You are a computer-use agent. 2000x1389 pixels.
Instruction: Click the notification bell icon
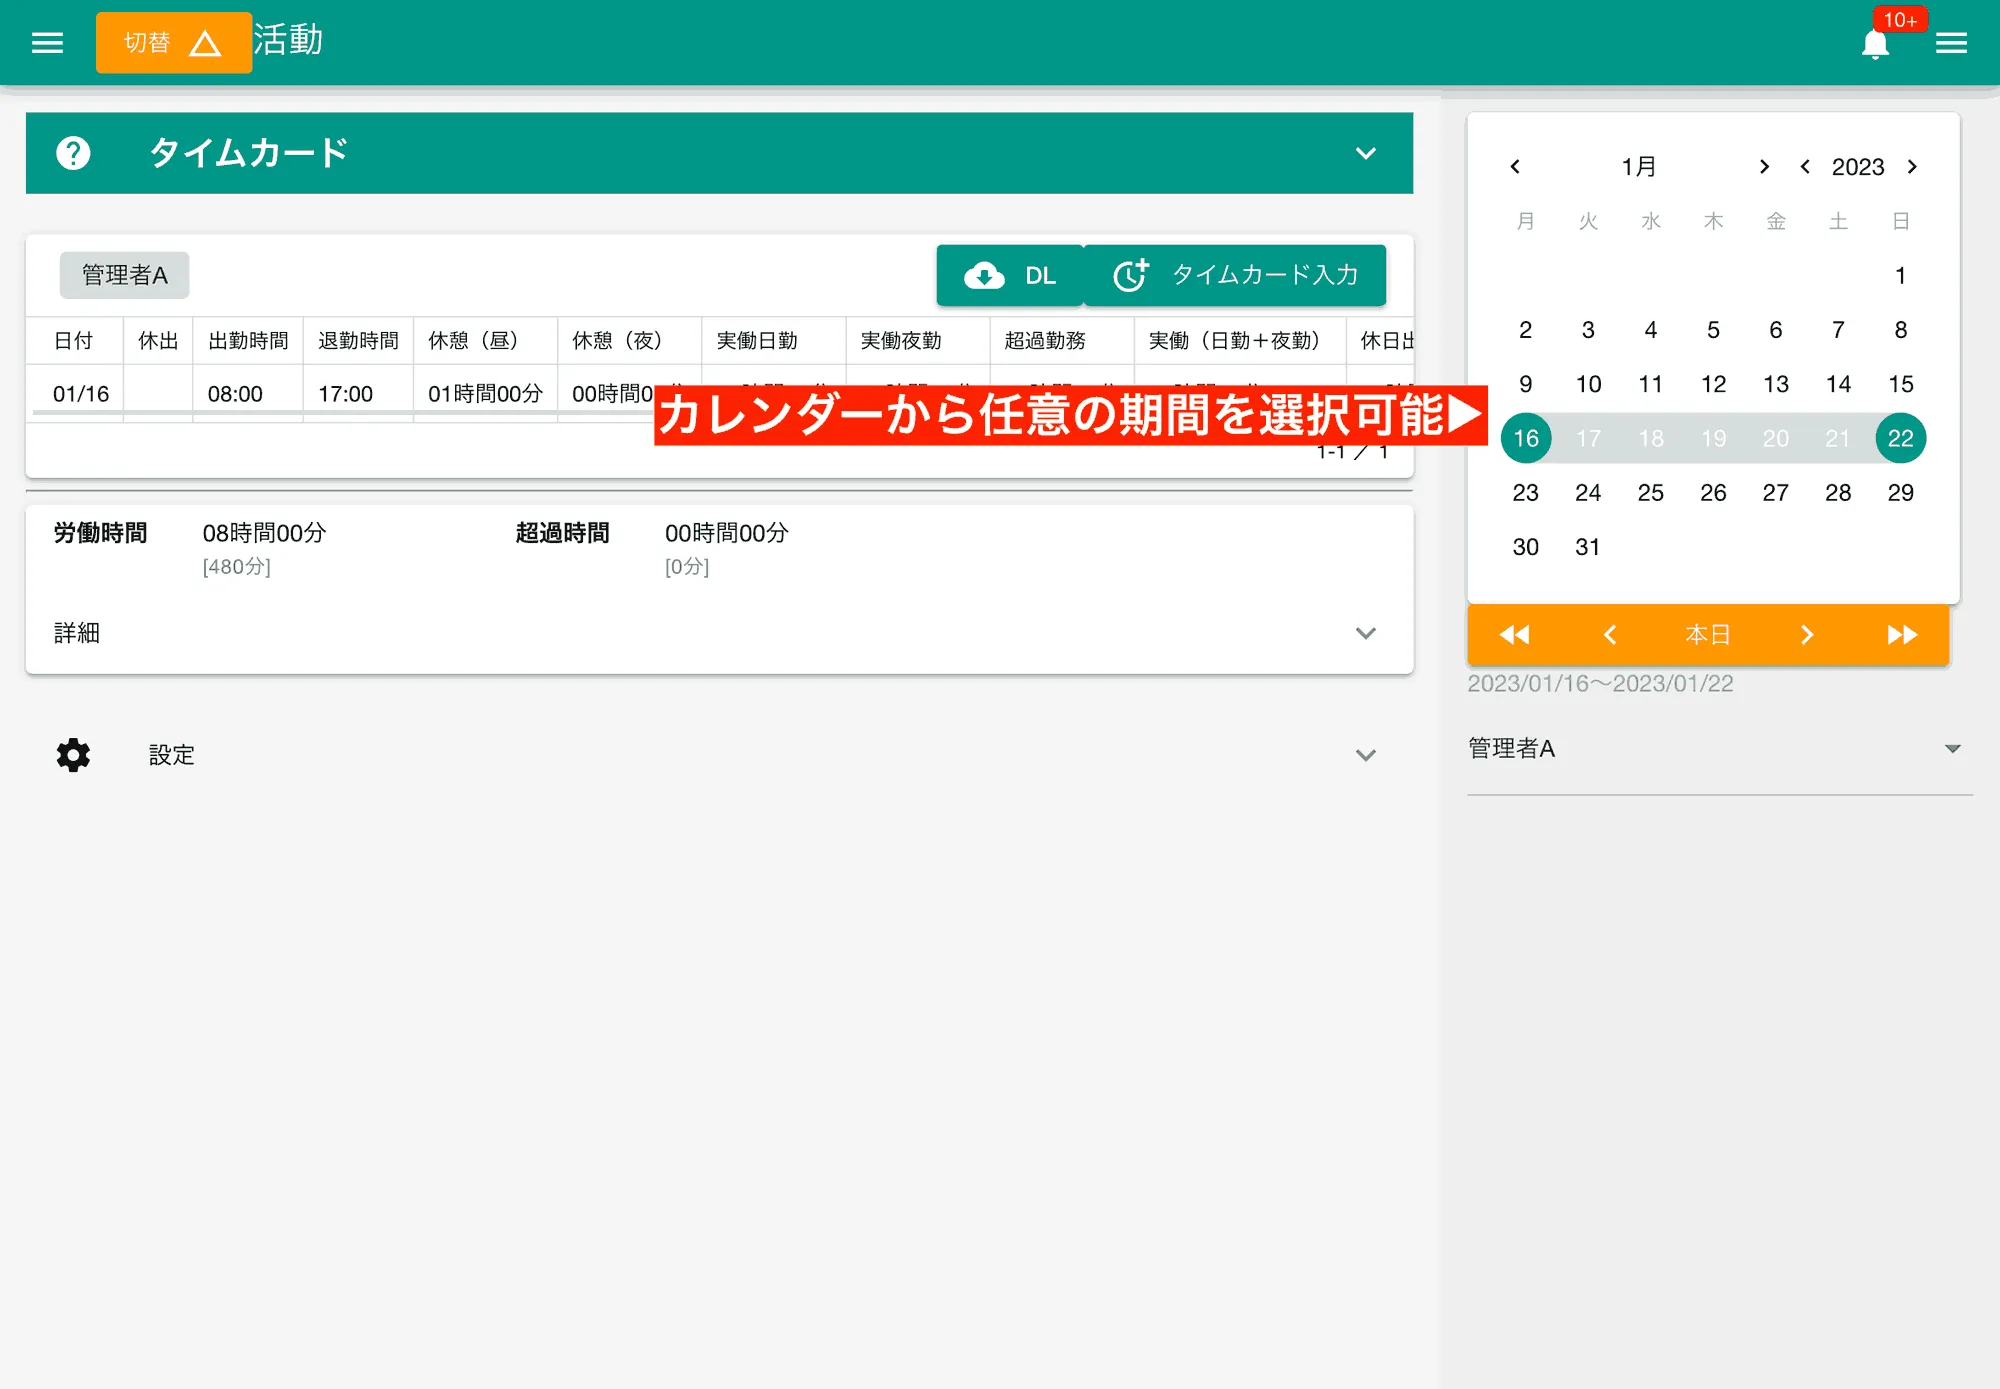point(1875,42)
